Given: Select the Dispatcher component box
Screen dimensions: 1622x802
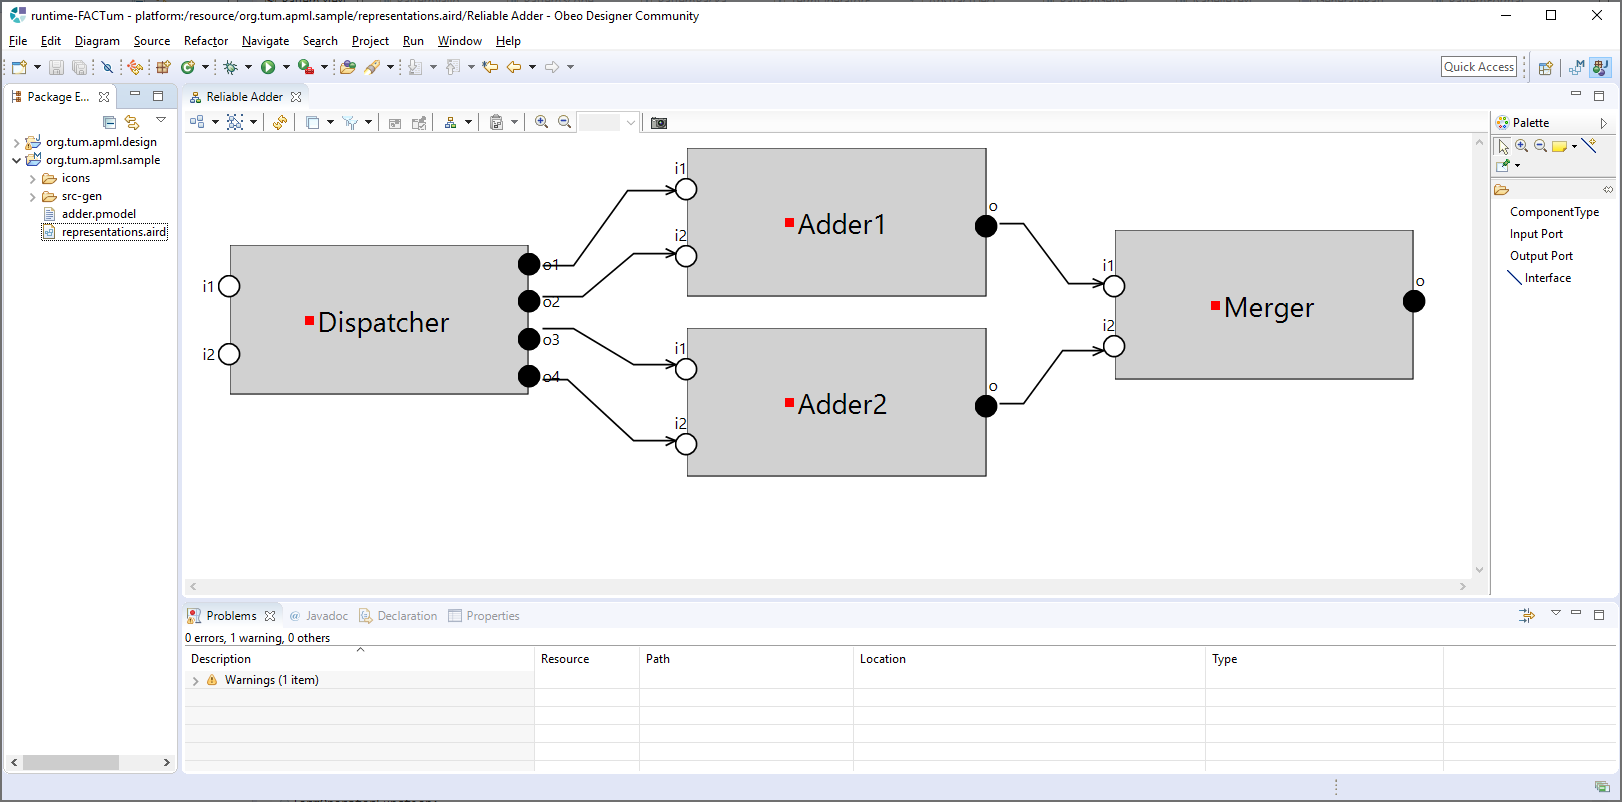Looking at the screenshot, I should (x=379, y=320).
